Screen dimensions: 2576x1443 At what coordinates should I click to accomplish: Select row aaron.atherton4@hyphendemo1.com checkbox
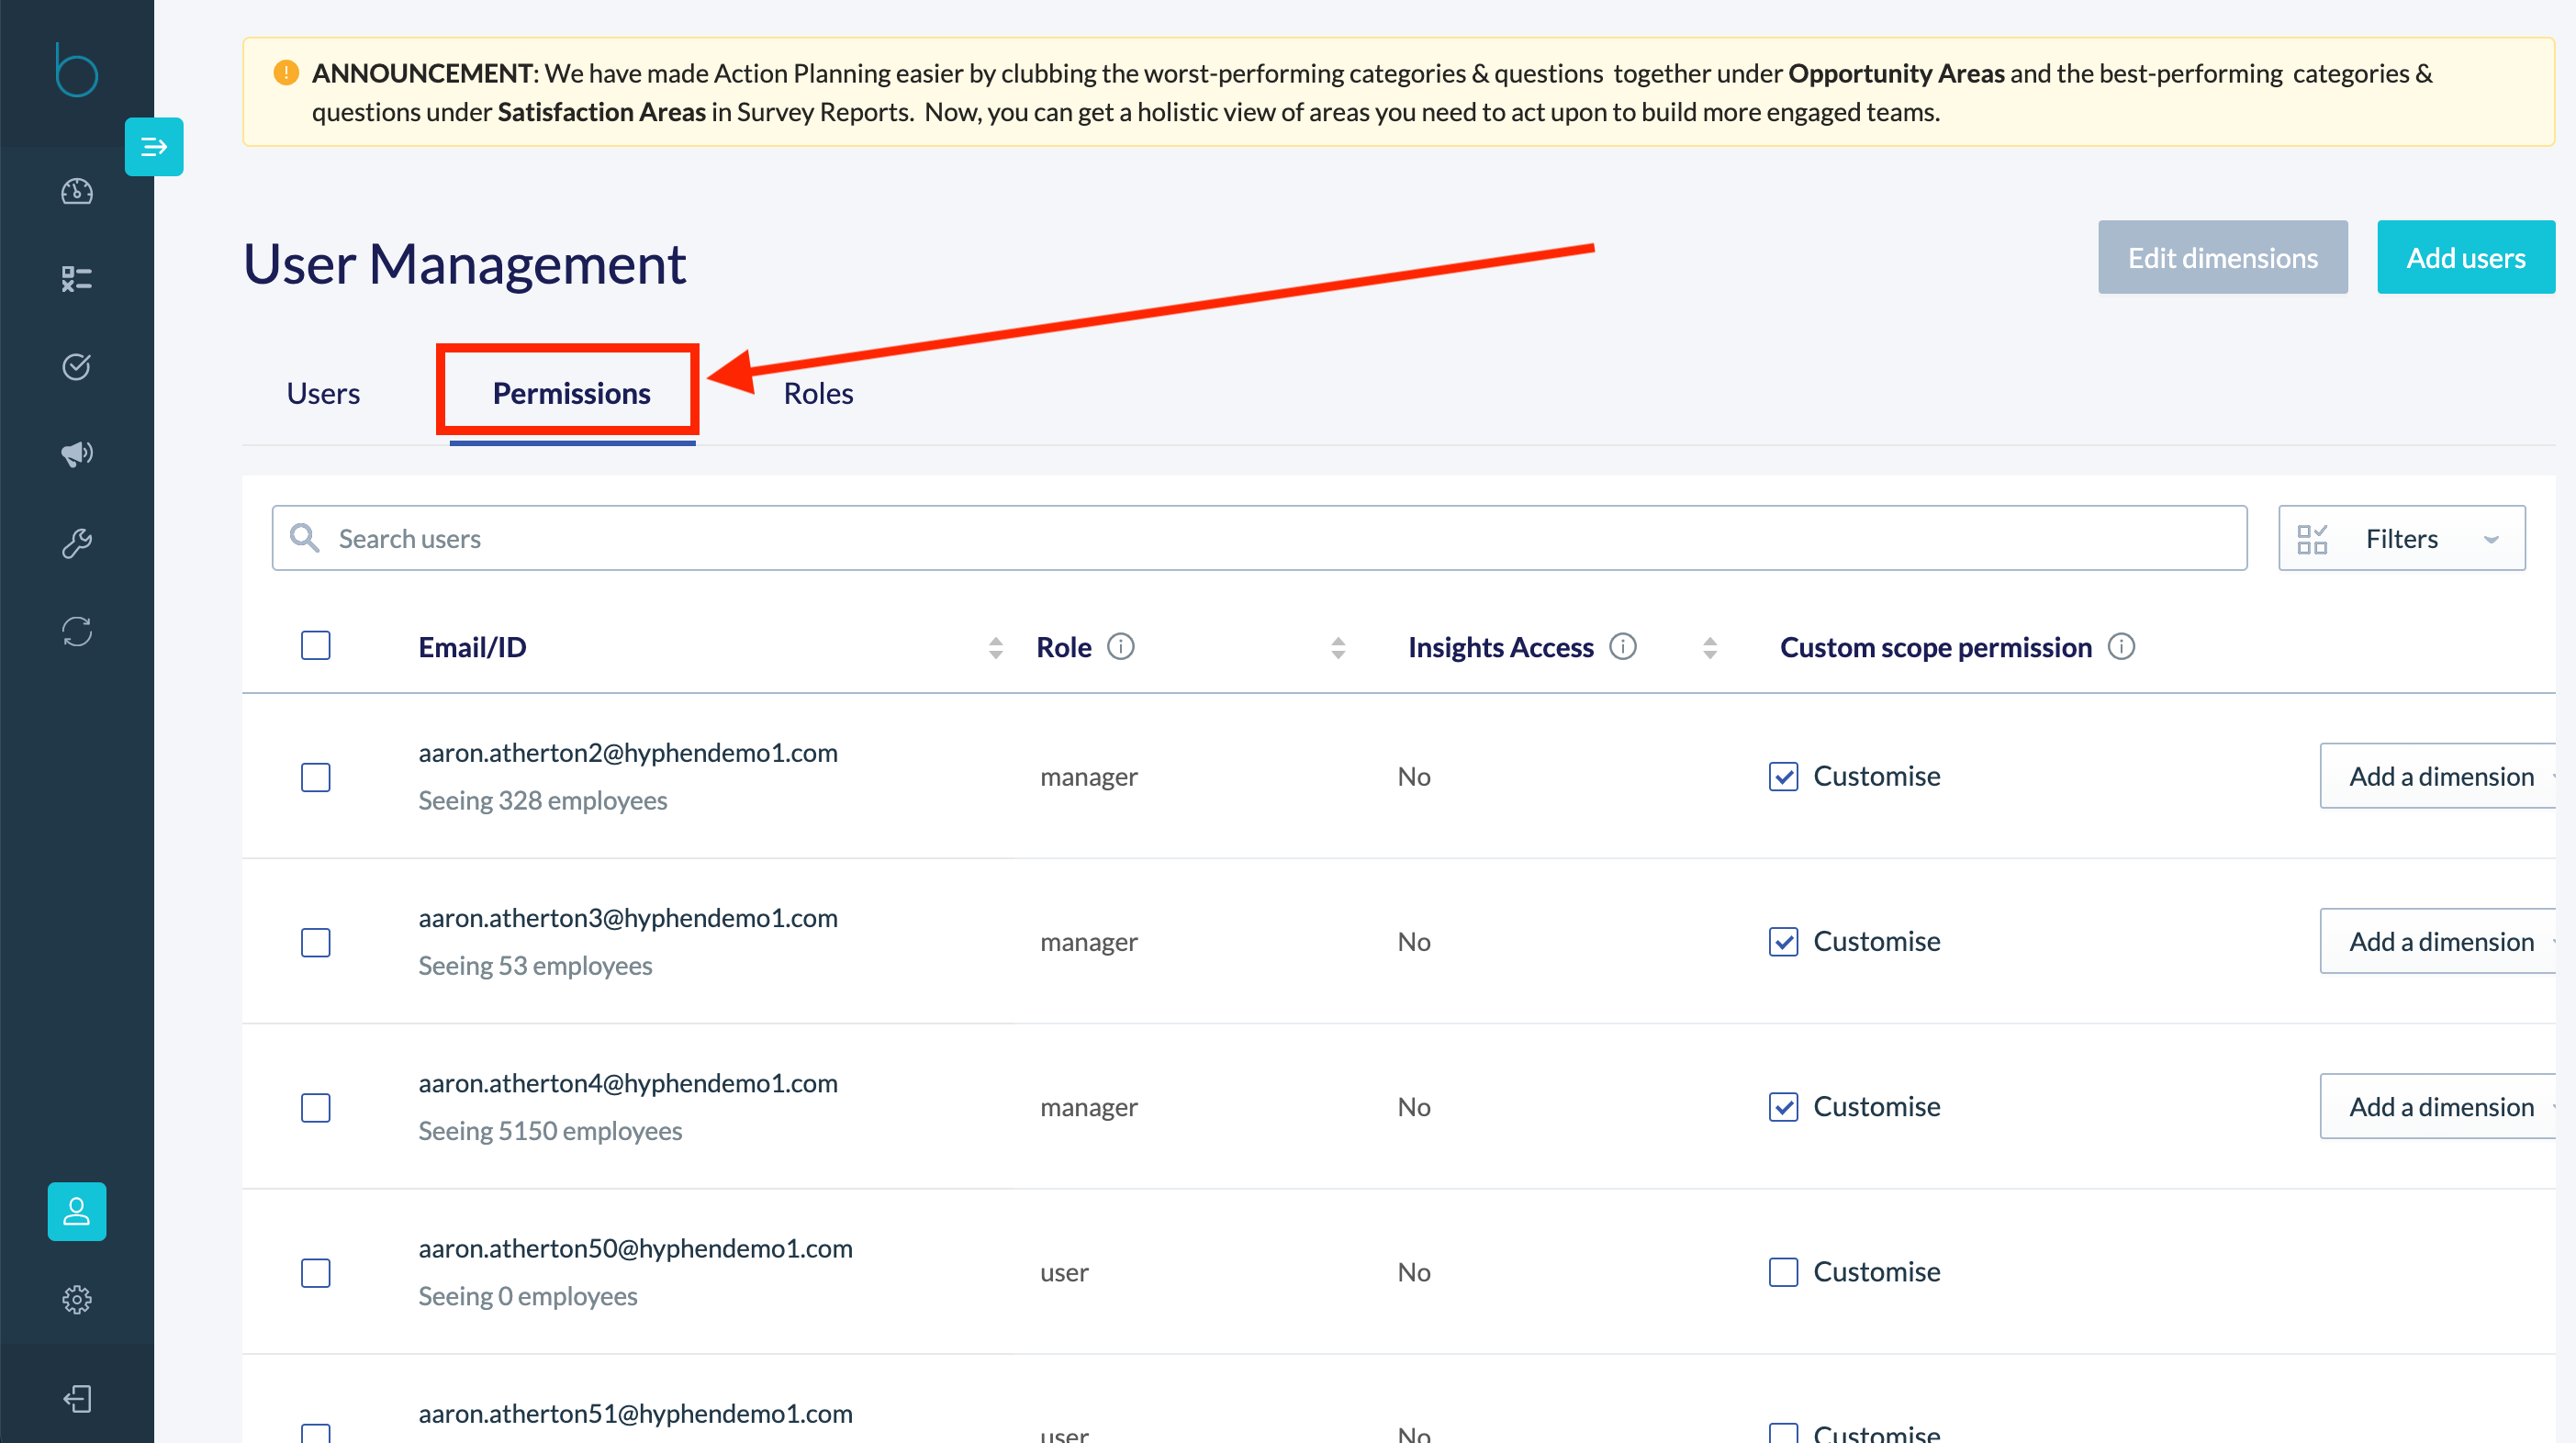[x=316, y=1107]
